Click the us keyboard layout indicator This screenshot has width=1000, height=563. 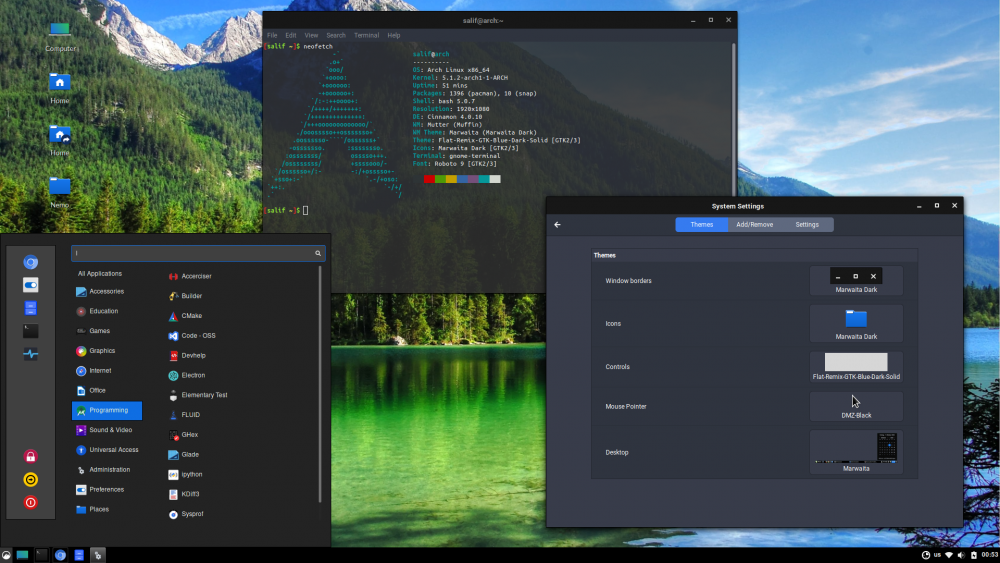tap(938, 555)
